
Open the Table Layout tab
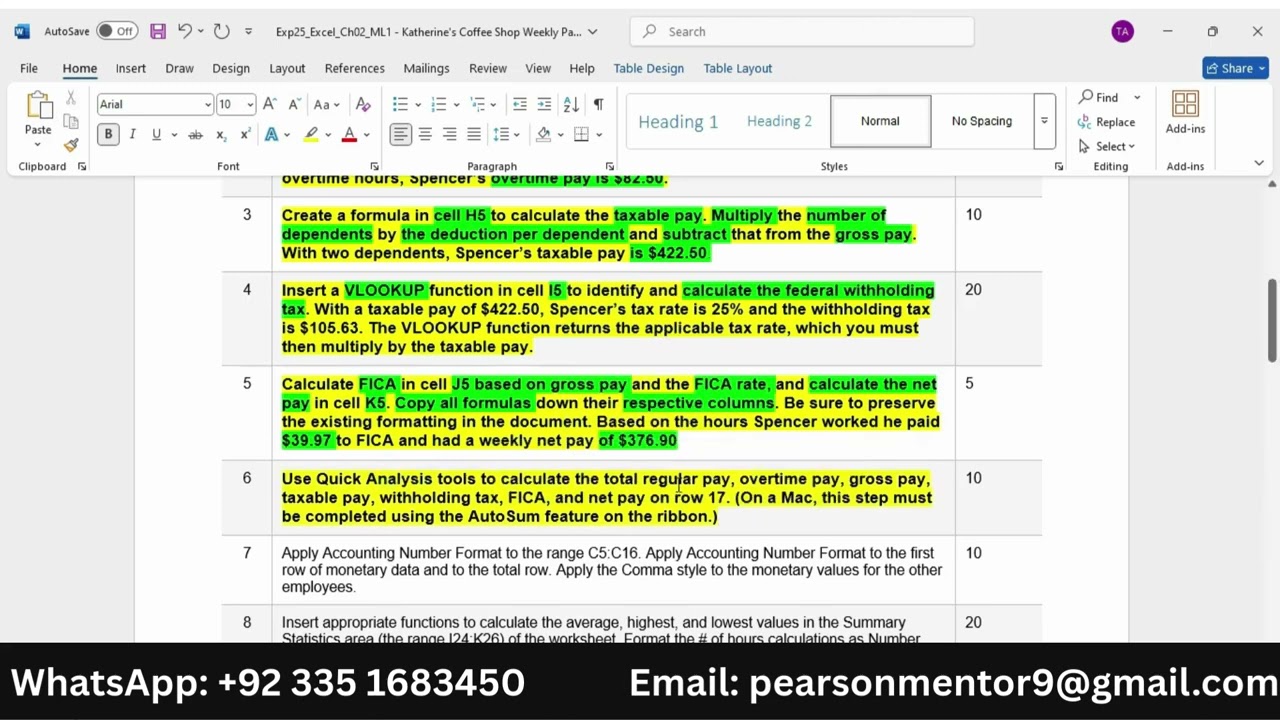pos(737,68)
